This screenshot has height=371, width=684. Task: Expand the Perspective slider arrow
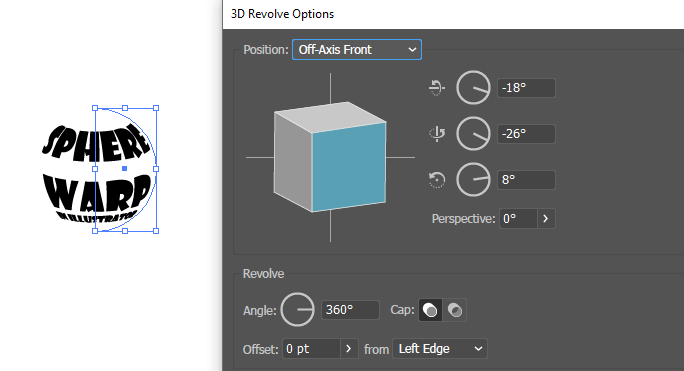coord(546,218)
